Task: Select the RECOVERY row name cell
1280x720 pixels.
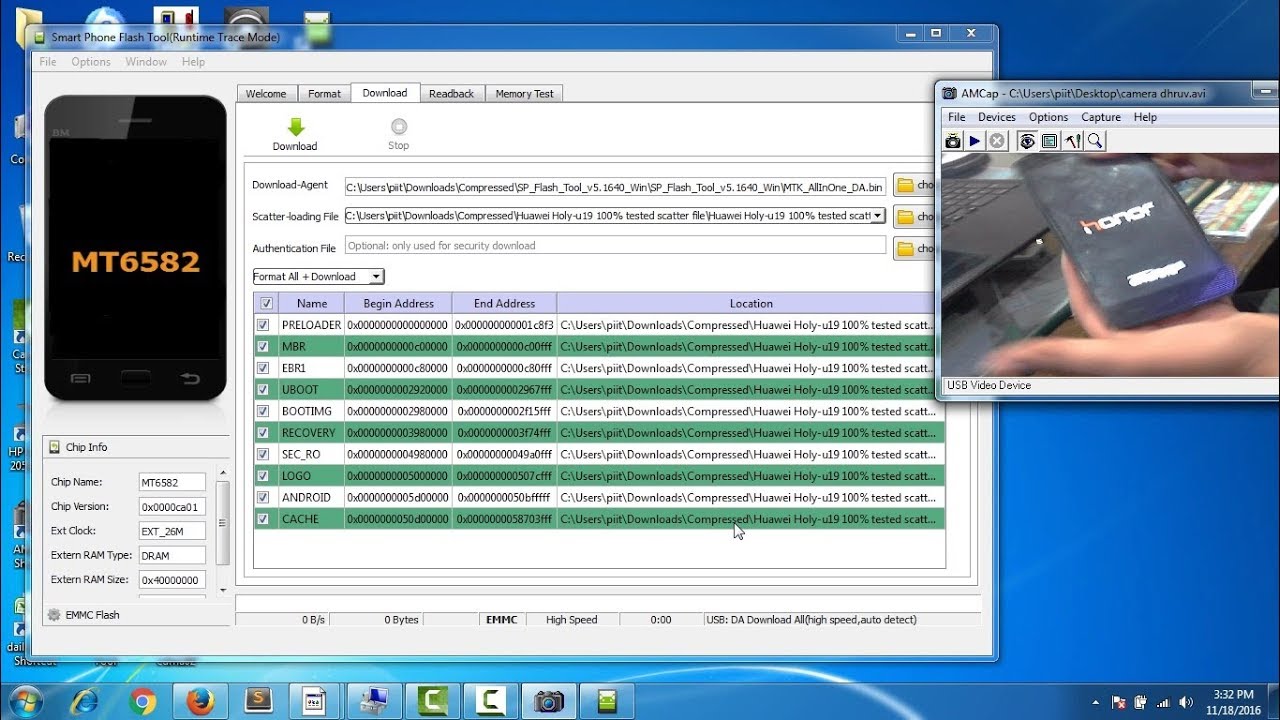Action: (x=311, y=433)
